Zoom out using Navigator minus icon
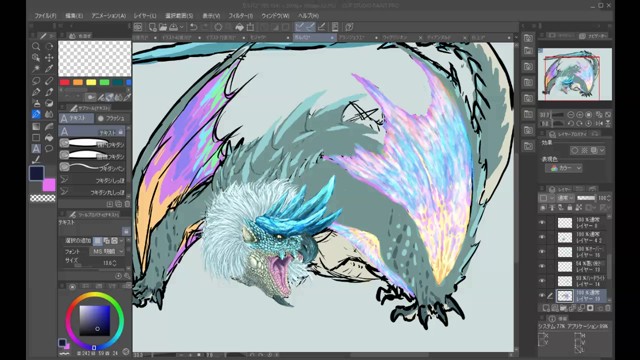This screenshot has height=360, width=640. [x=571, y=115]
